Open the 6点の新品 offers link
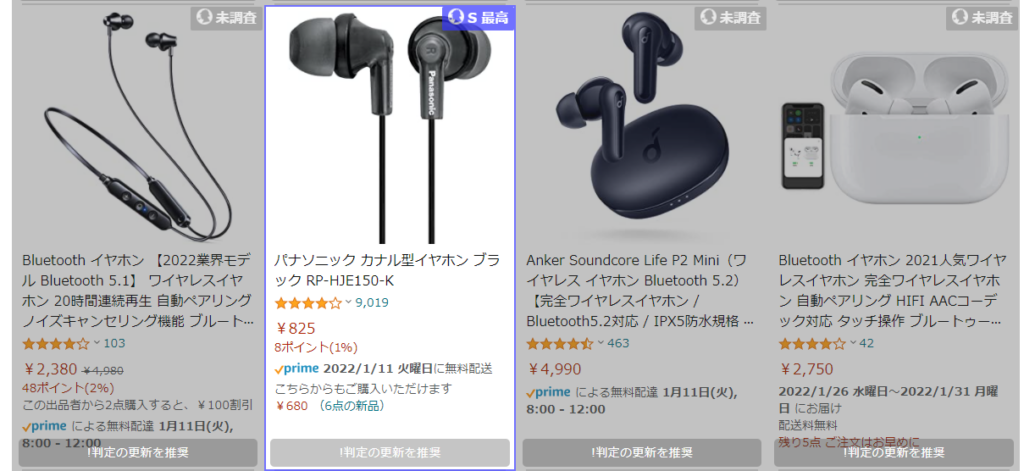The image size is (1024, 471). (349, 406)
